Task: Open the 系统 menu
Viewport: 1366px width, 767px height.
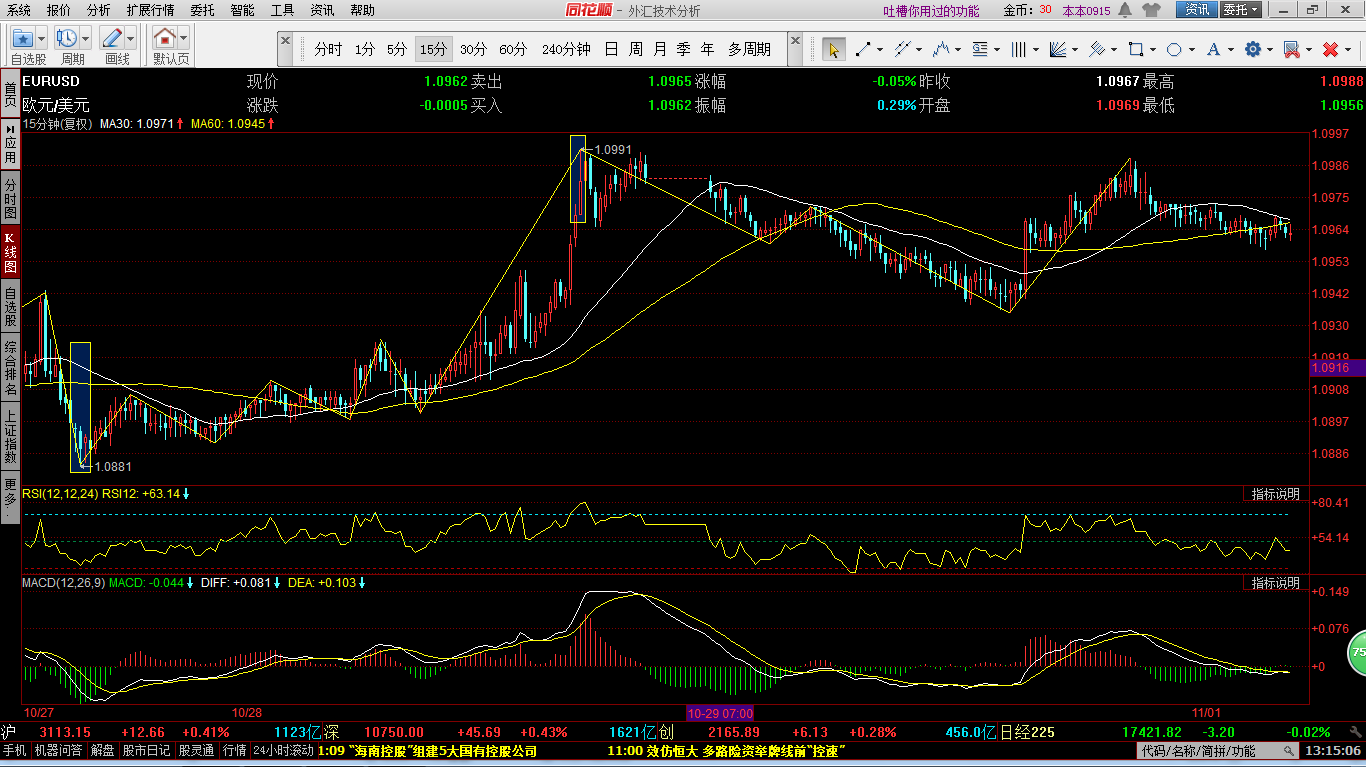Action: (x=18, y=10)
